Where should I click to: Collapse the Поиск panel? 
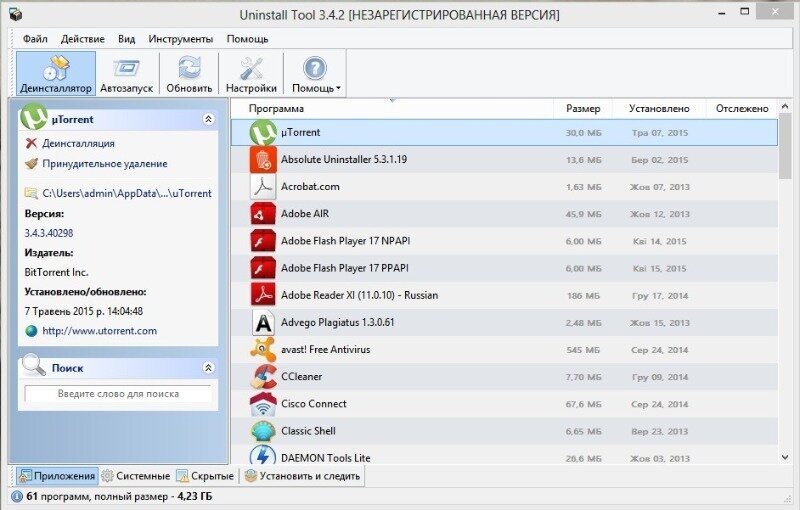(x=208, y=368)
